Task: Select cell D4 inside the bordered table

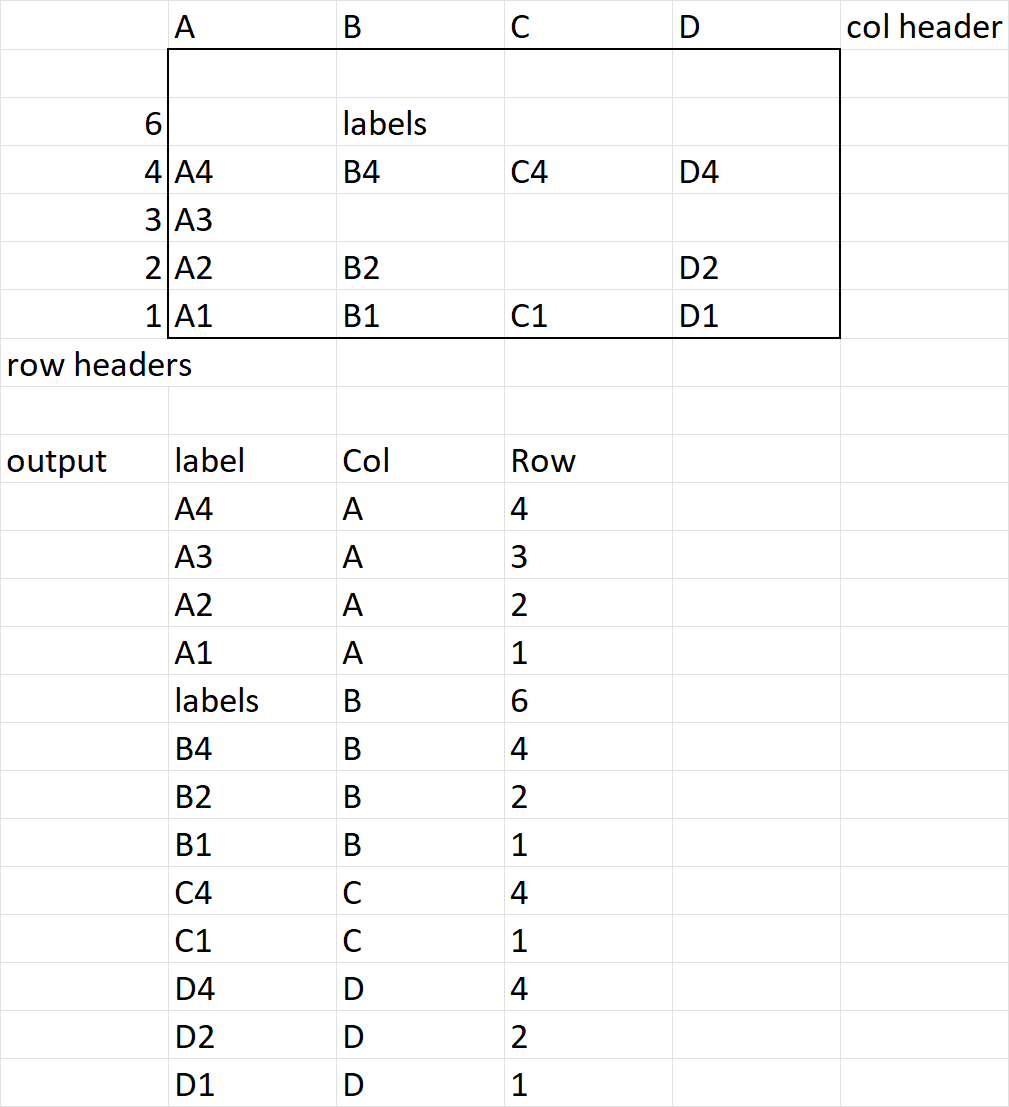Action: (x=698, y=172)
